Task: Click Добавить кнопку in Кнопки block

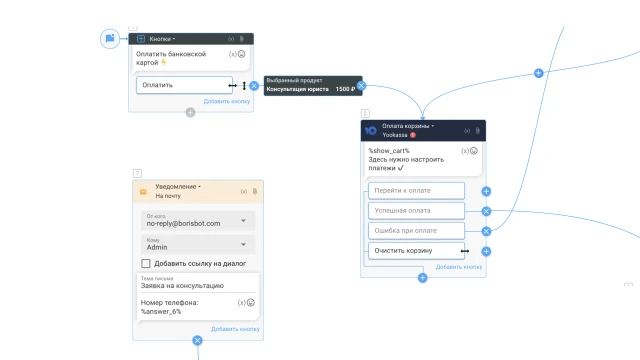Action: click(x=227, y=101)
